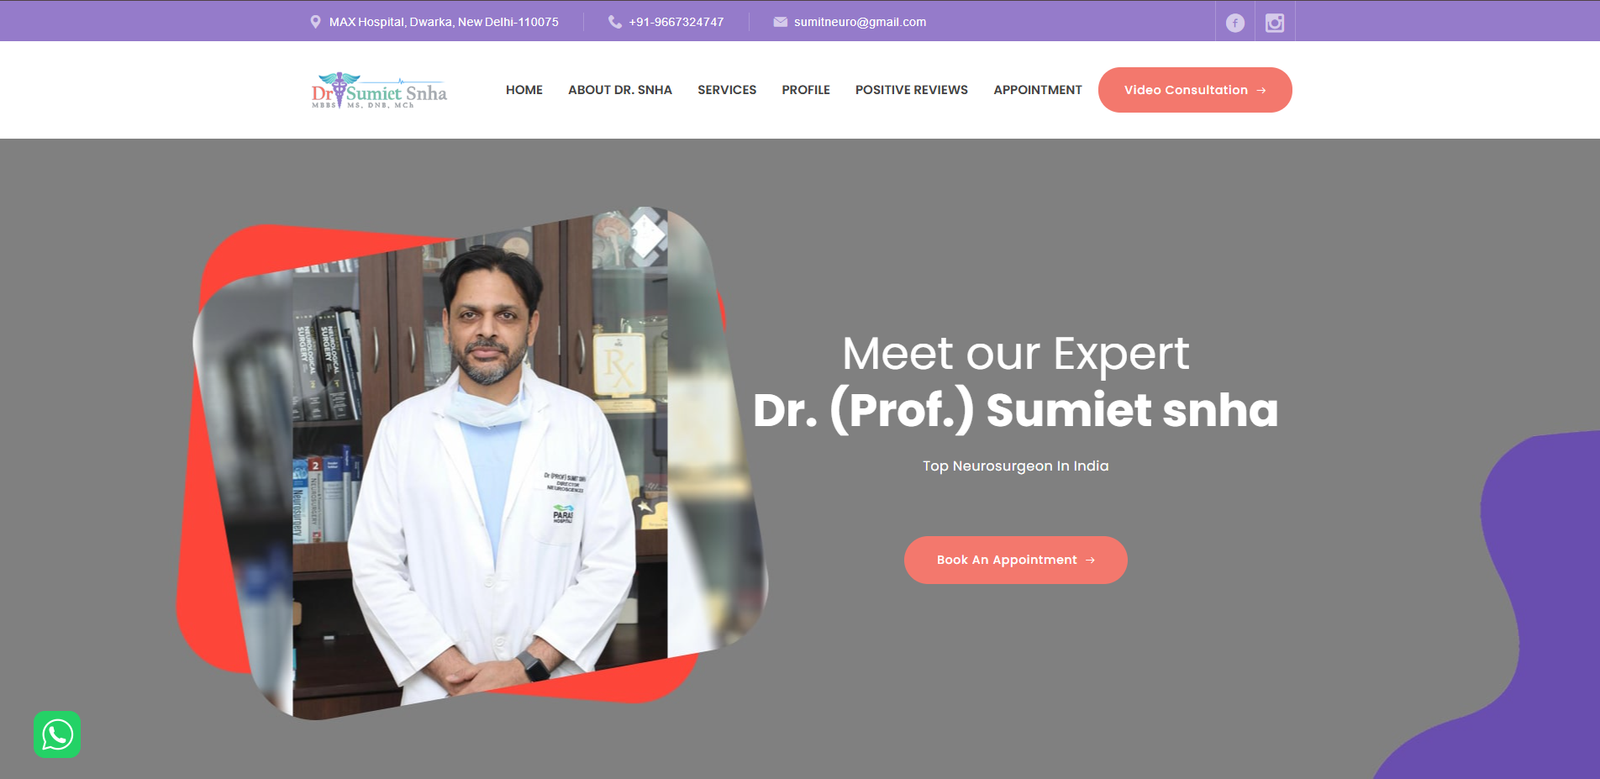This screenshot has width=1600, height=779.
Task: Open the Instagram icon link
Action: [x=1275, y=22]
